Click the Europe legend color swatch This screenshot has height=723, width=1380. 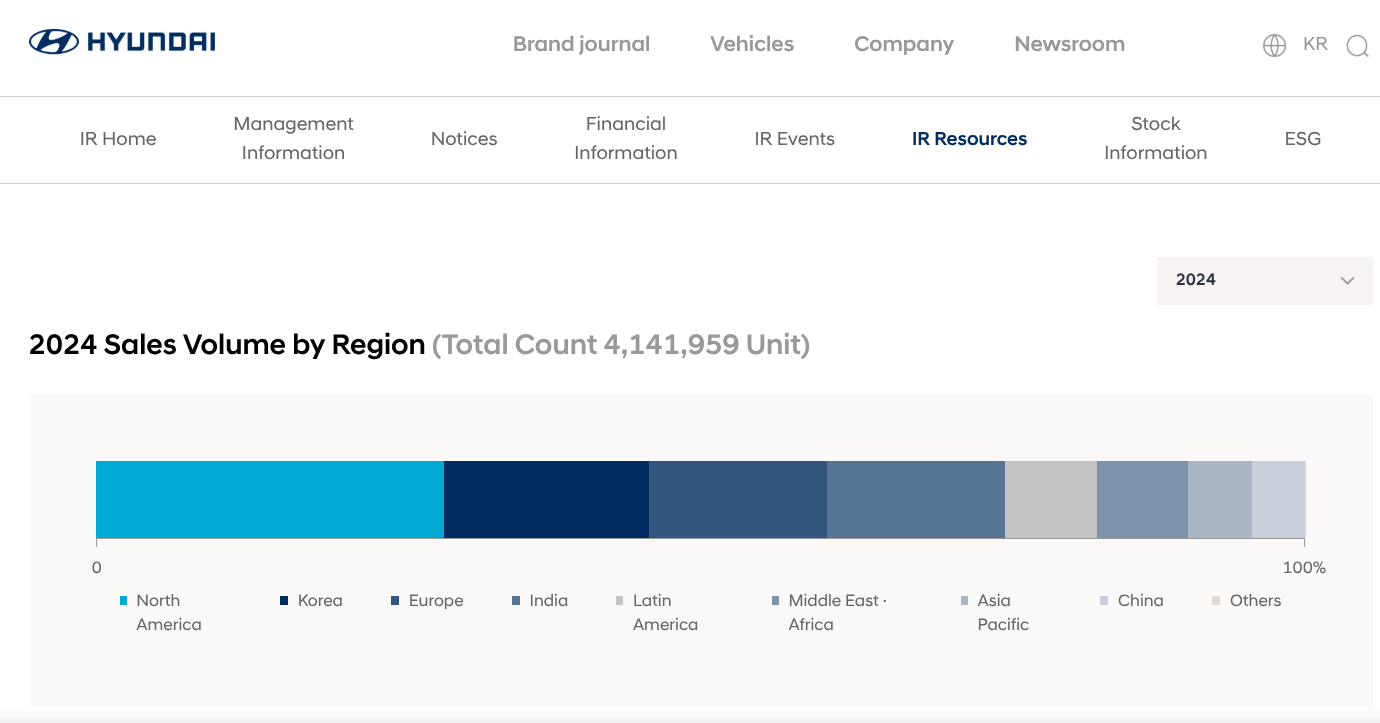396,601
